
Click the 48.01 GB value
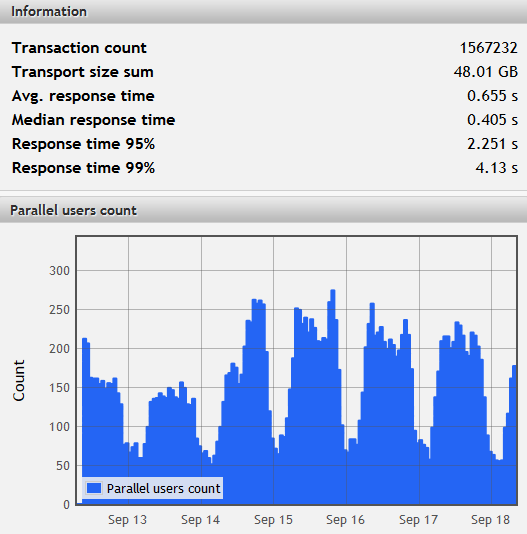point(486,72)
